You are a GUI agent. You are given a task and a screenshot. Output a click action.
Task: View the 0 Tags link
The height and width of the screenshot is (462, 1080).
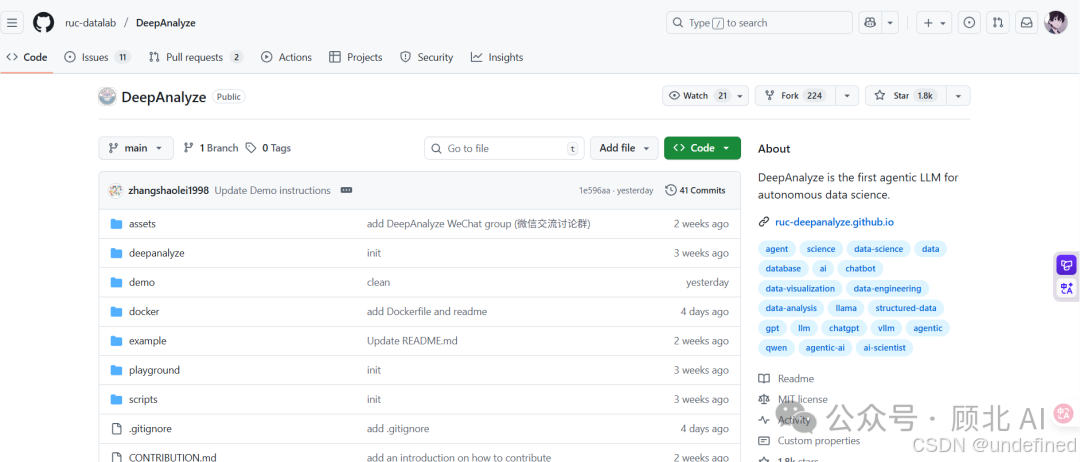tap(269, 148)
